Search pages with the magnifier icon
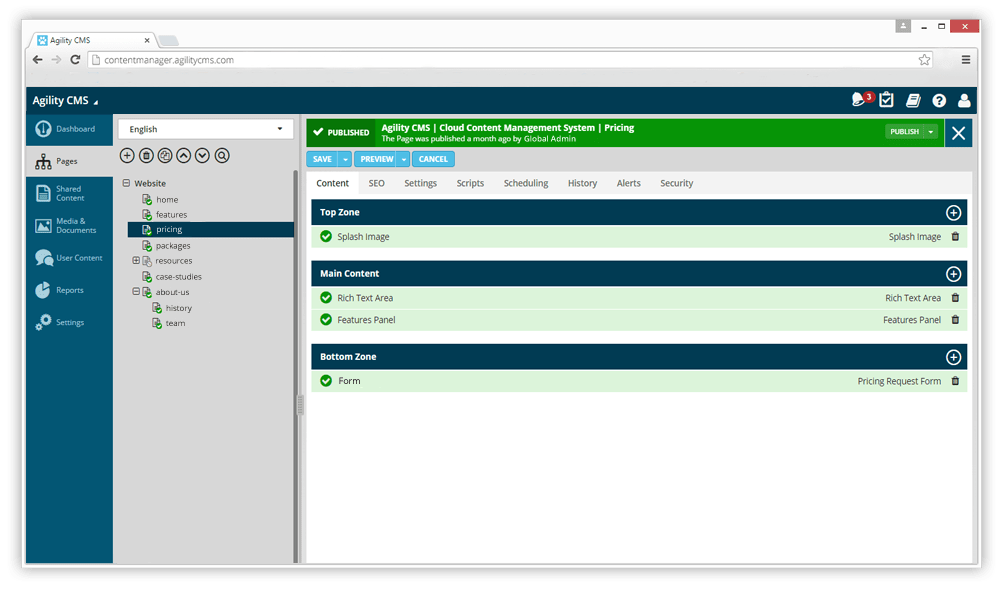Image resolution: width=1000 pixels, height=600 pixels. point(222,155)
